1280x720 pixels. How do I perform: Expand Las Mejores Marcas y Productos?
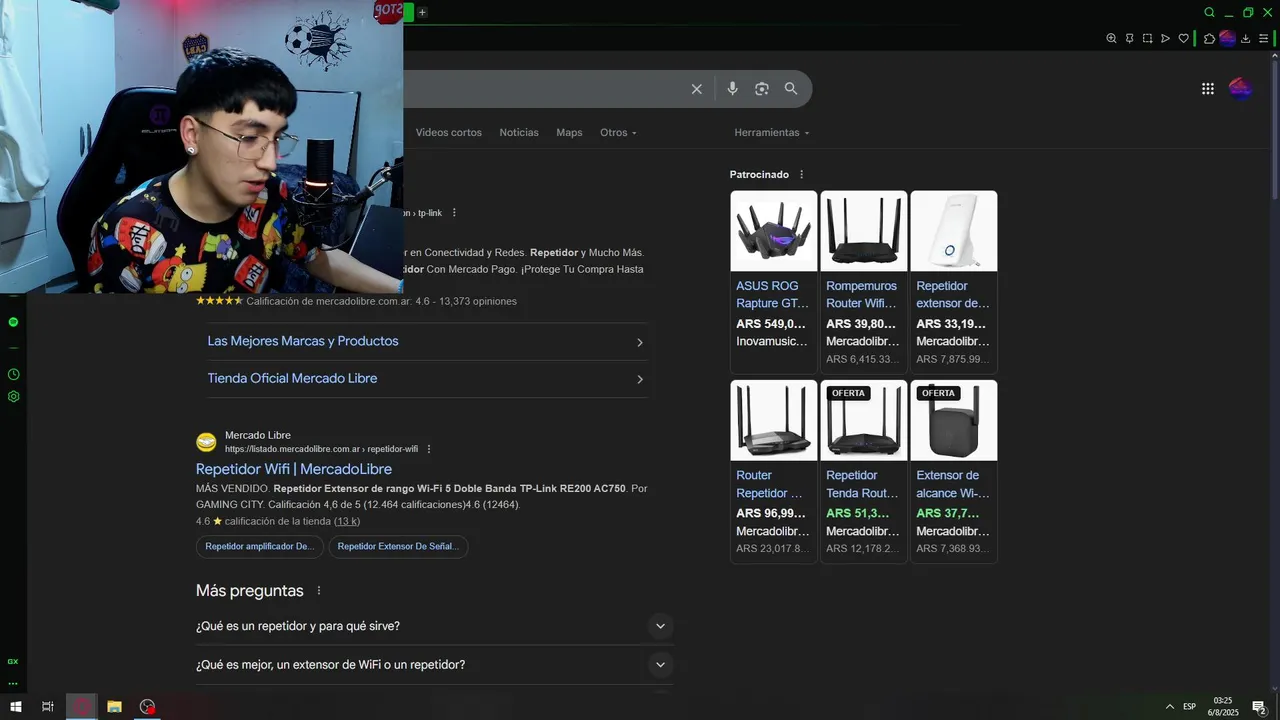pos(427,342)
